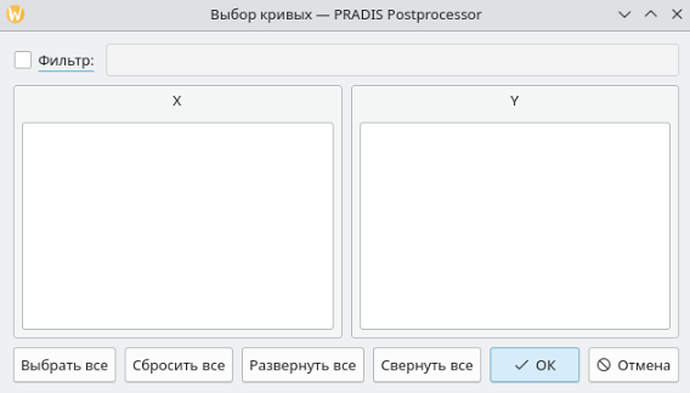Click the Y column header label
Viewport: 690px width, 393px height.
[x=514, y=101]
